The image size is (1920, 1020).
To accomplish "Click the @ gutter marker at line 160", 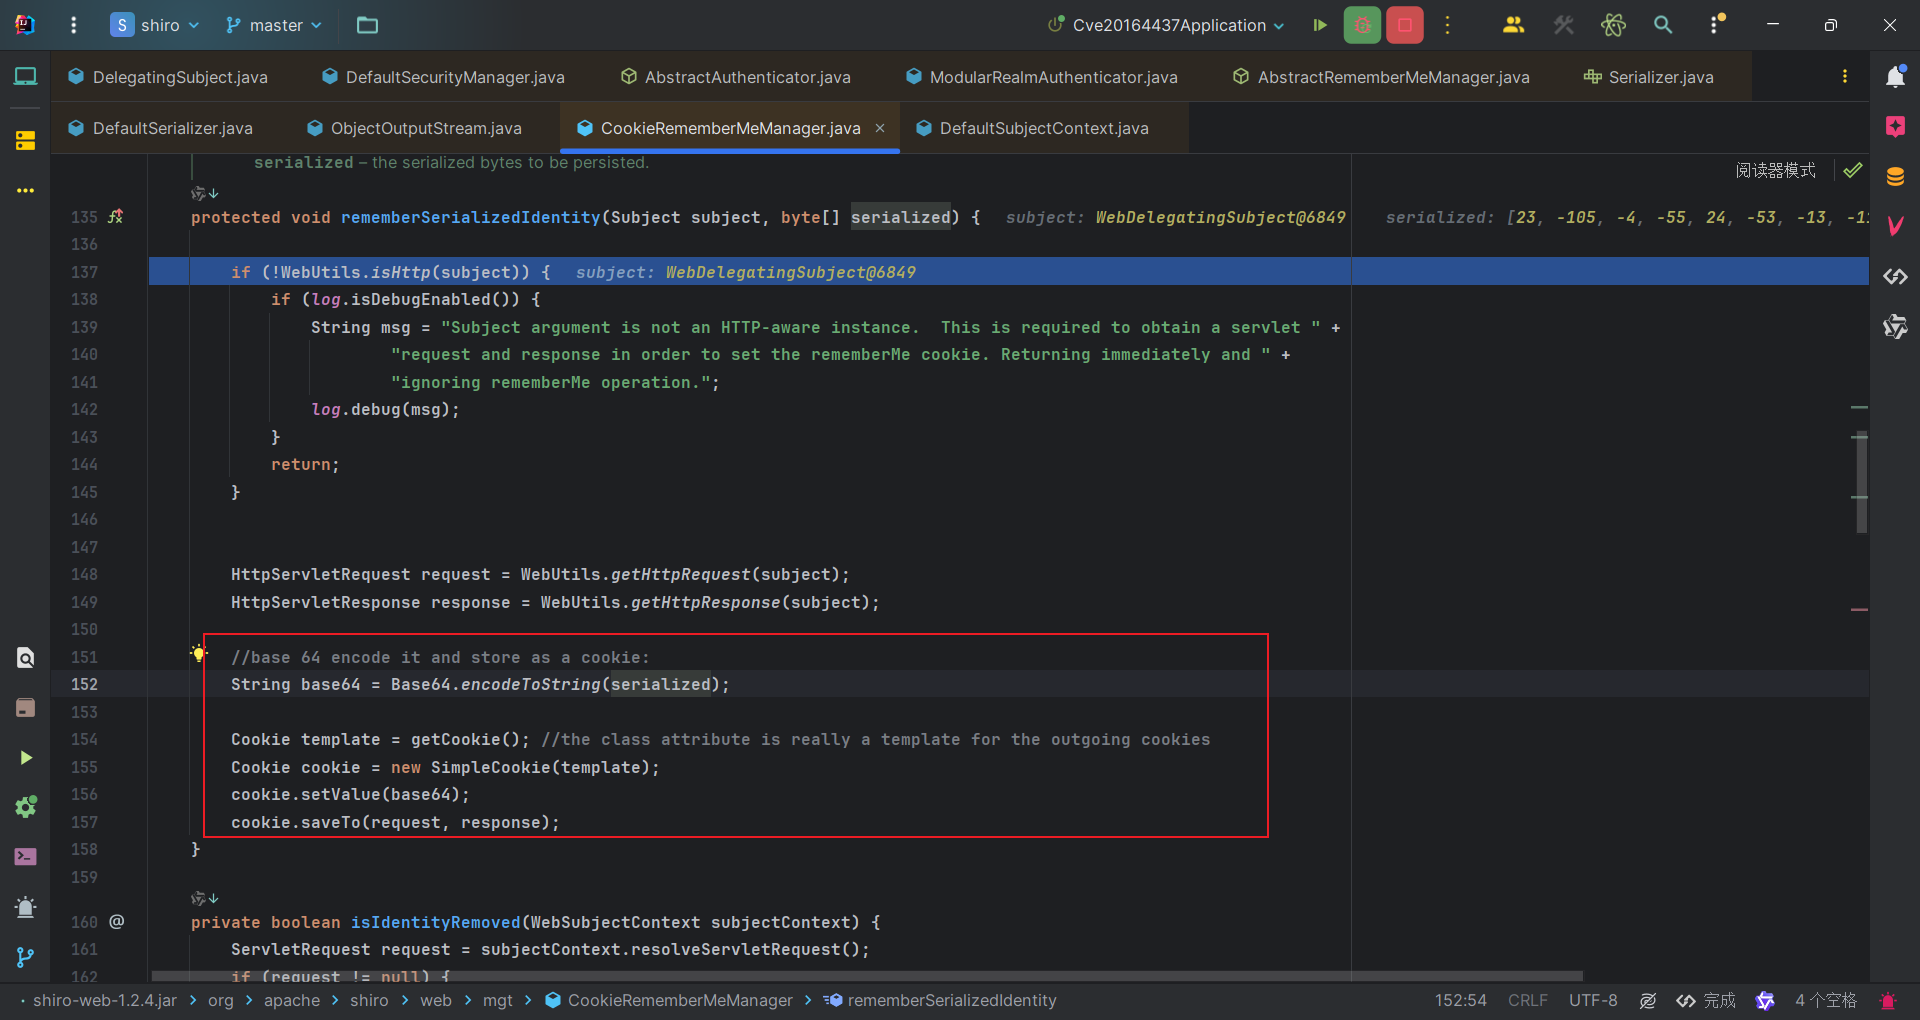I will click(x=117, y=921).
